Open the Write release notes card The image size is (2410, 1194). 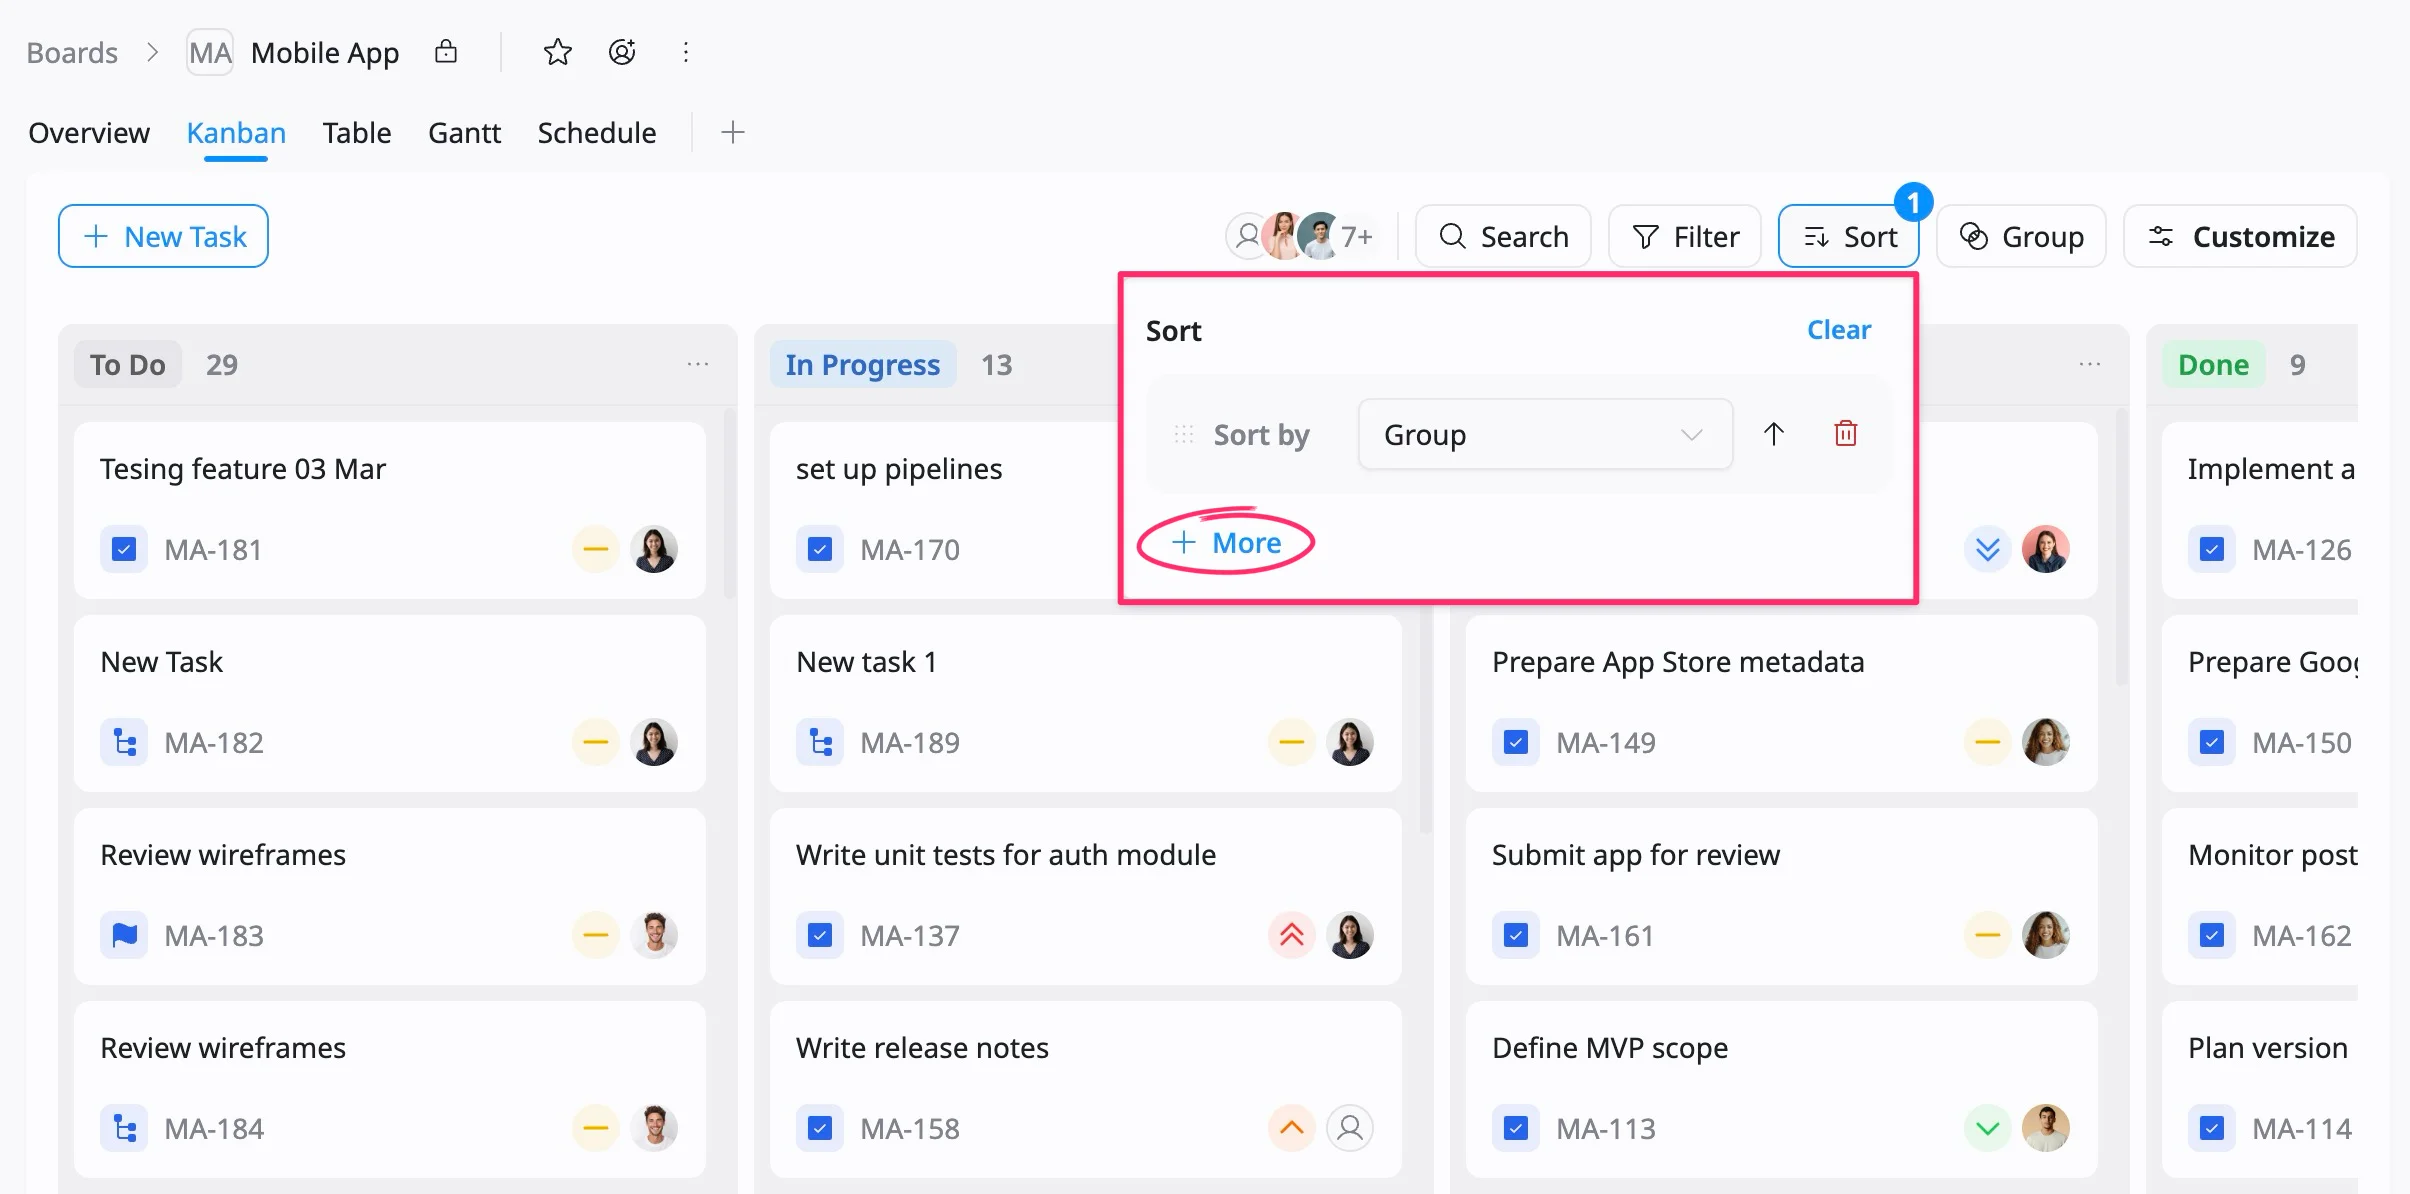pos(1086,1089)
